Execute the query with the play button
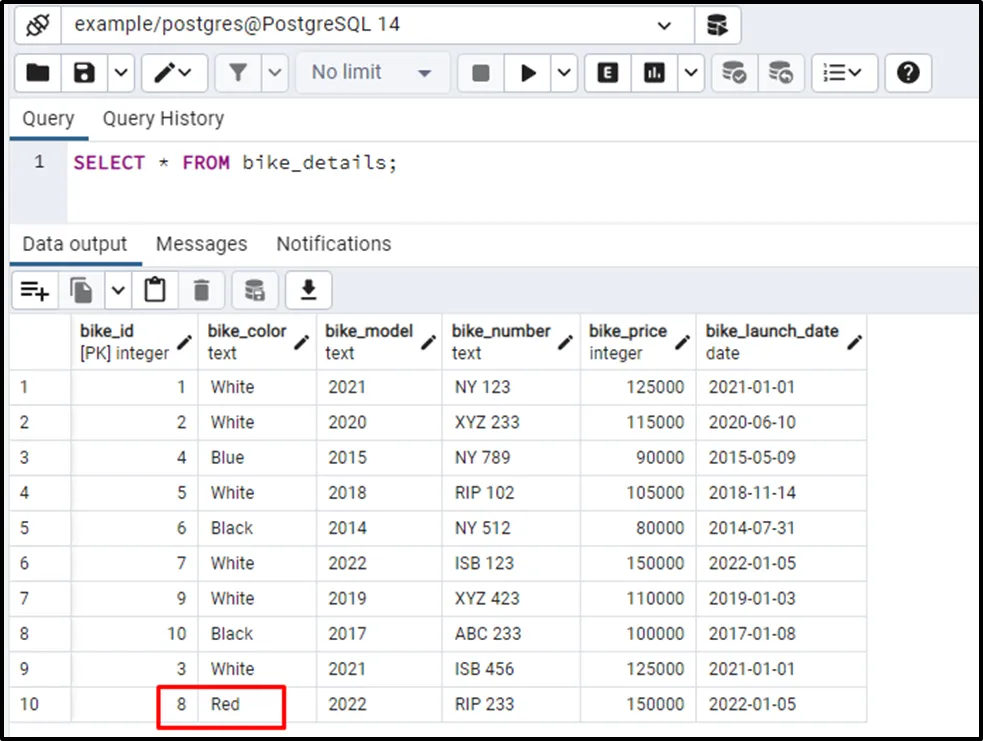Viewport: 983px width, 741px height. [x=528, y=73]
